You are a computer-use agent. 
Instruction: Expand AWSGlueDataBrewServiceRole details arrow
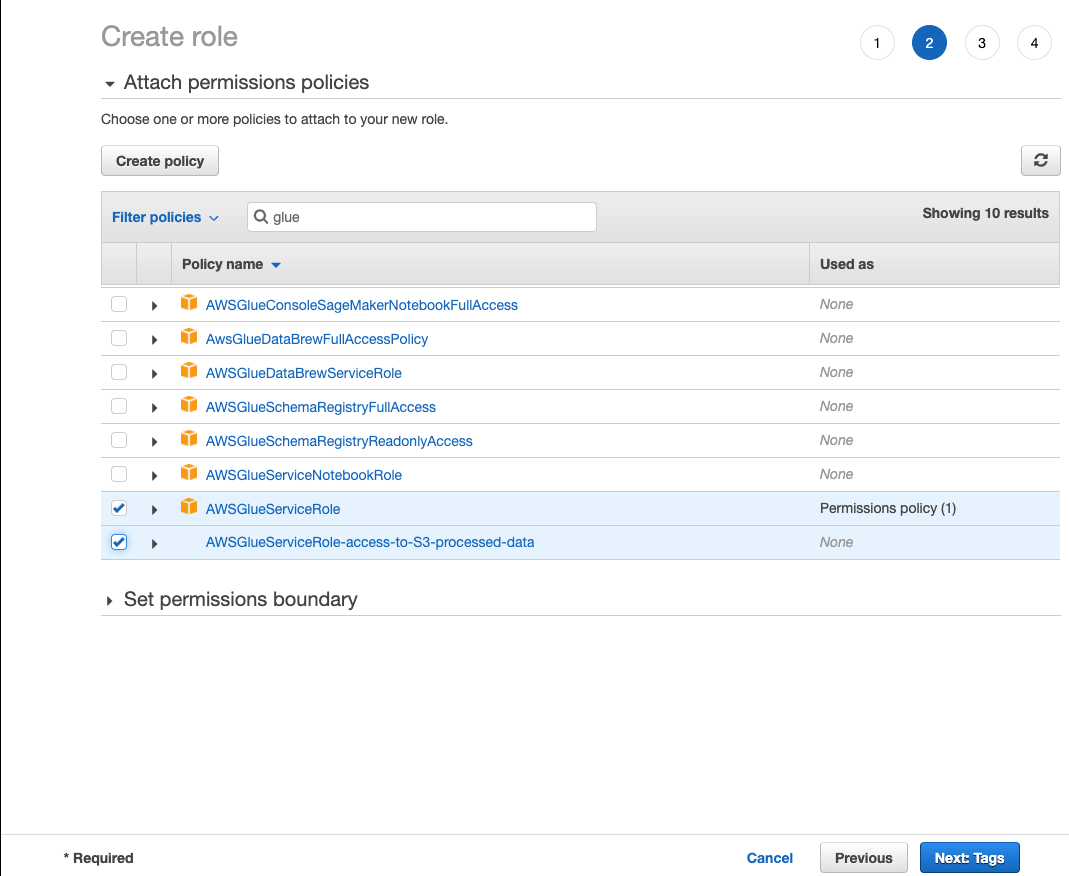coord(155,374)
